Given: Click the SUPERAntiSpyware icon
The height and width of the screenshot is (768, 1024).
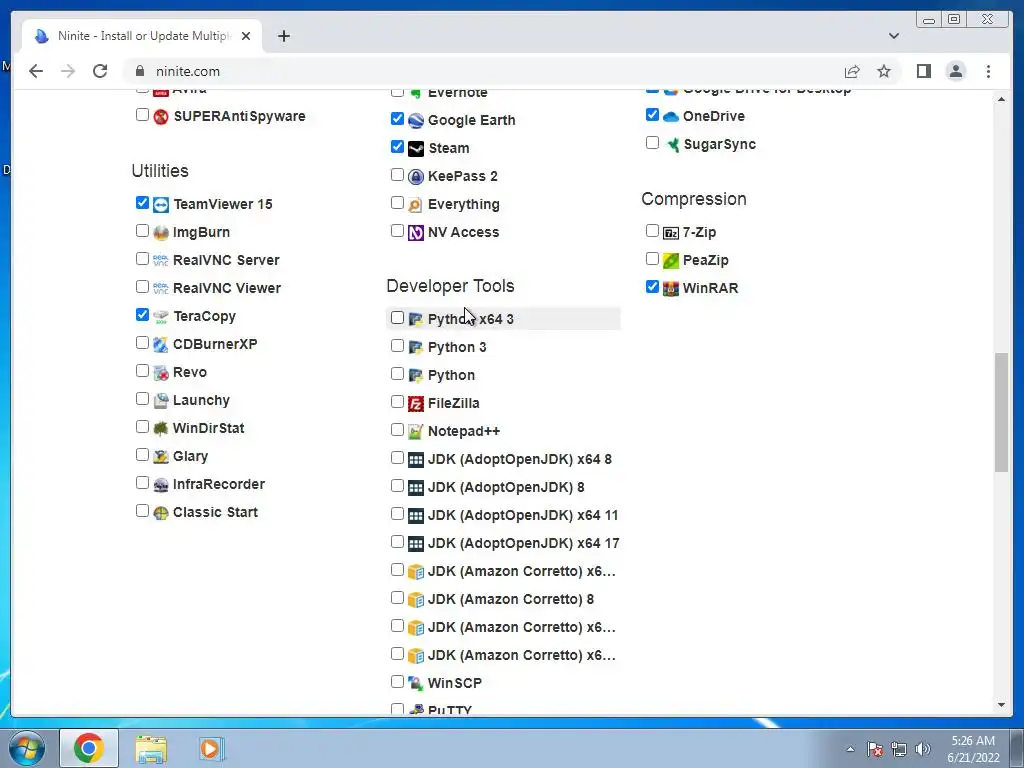Looking at the screenshot, I should (x=161, y=116).
